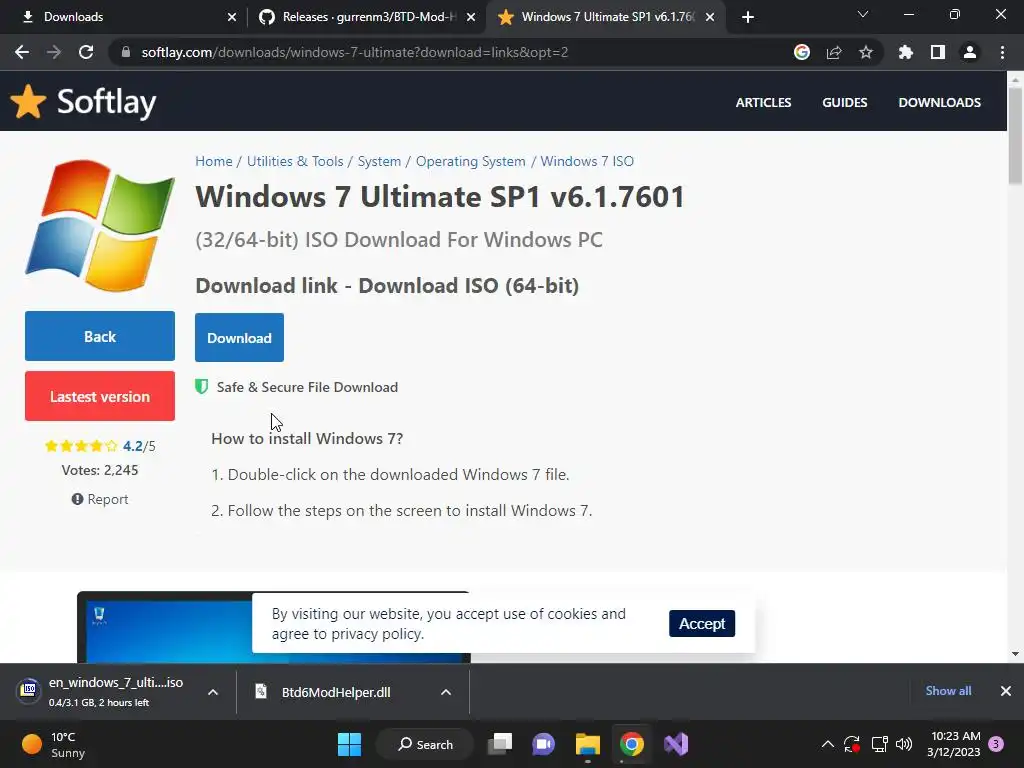Open the Chrome profile avatar
This screenshot has width=1024, height=768.
click(970, 52)
